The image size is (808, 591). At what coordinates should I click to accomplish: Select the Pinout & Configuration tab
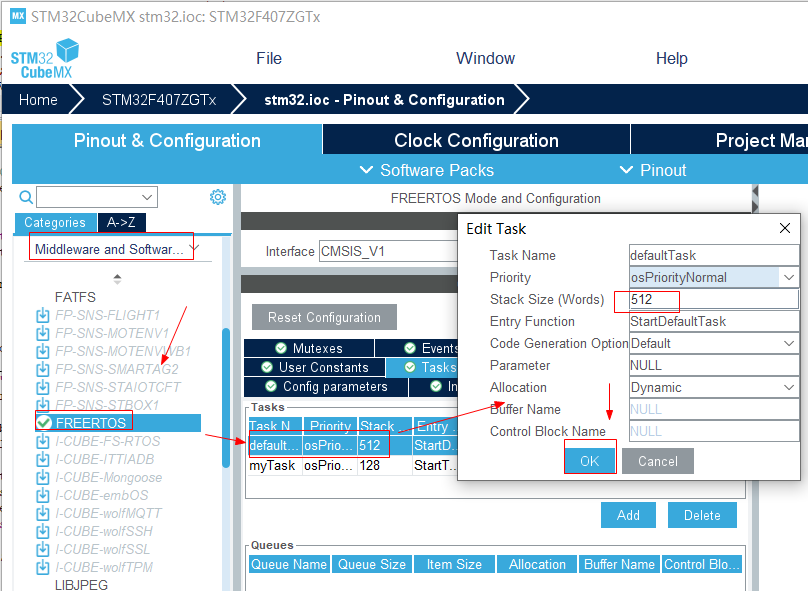point(167,140)
